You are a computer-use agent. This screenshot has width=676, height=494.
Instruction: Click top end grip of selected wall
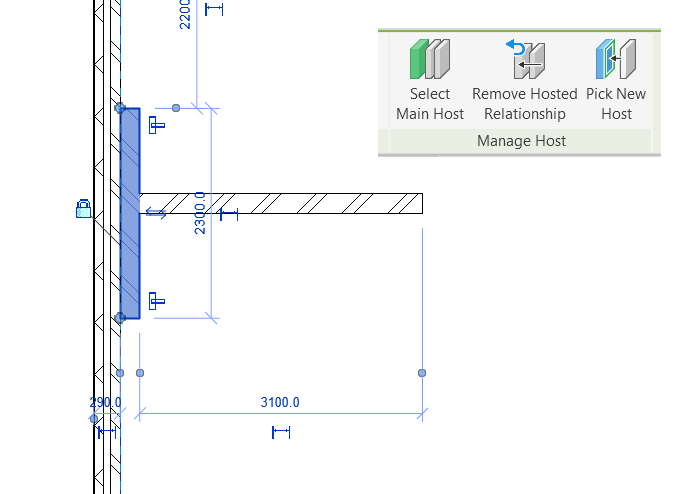click(x=120, y=108)
